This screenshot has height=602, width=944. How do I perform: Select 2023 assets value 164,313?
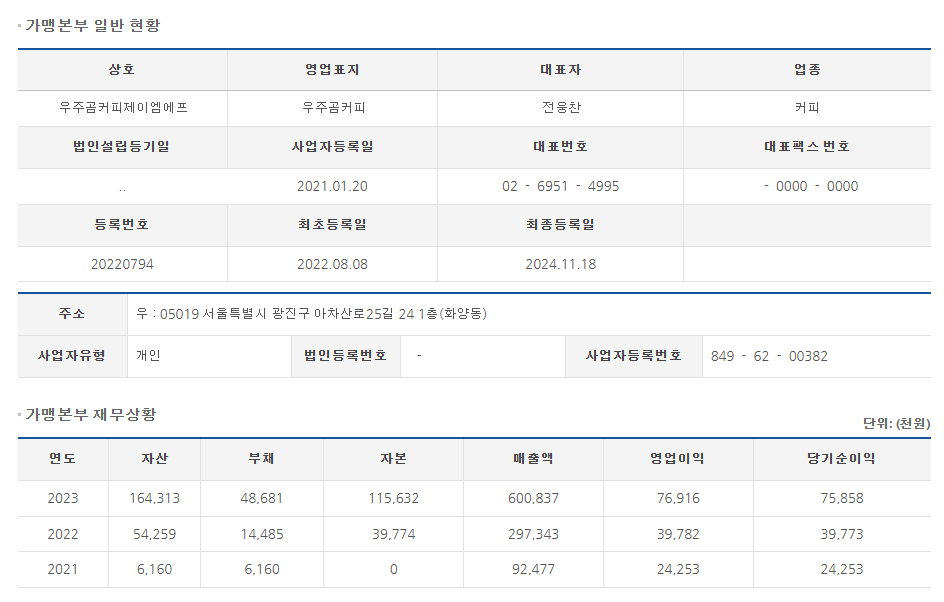[x=155, y=498]
